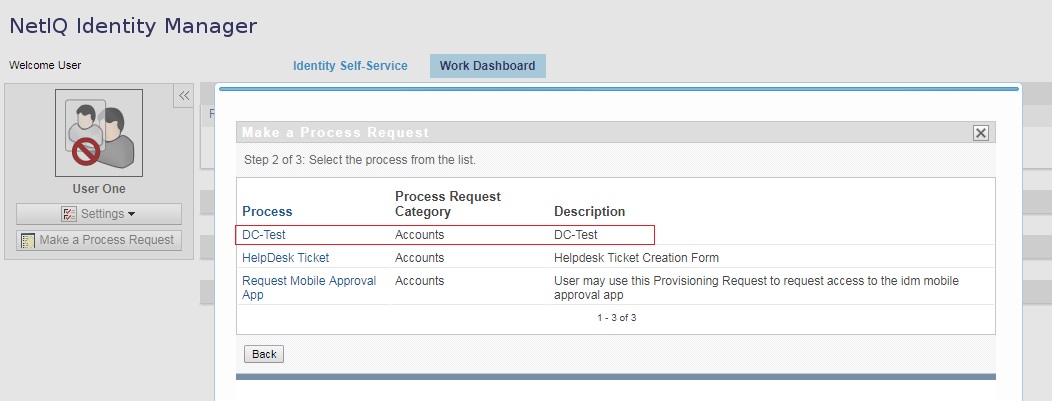
Task: Choose the Request Mobile Approval App process
Action: pos(309,288)
